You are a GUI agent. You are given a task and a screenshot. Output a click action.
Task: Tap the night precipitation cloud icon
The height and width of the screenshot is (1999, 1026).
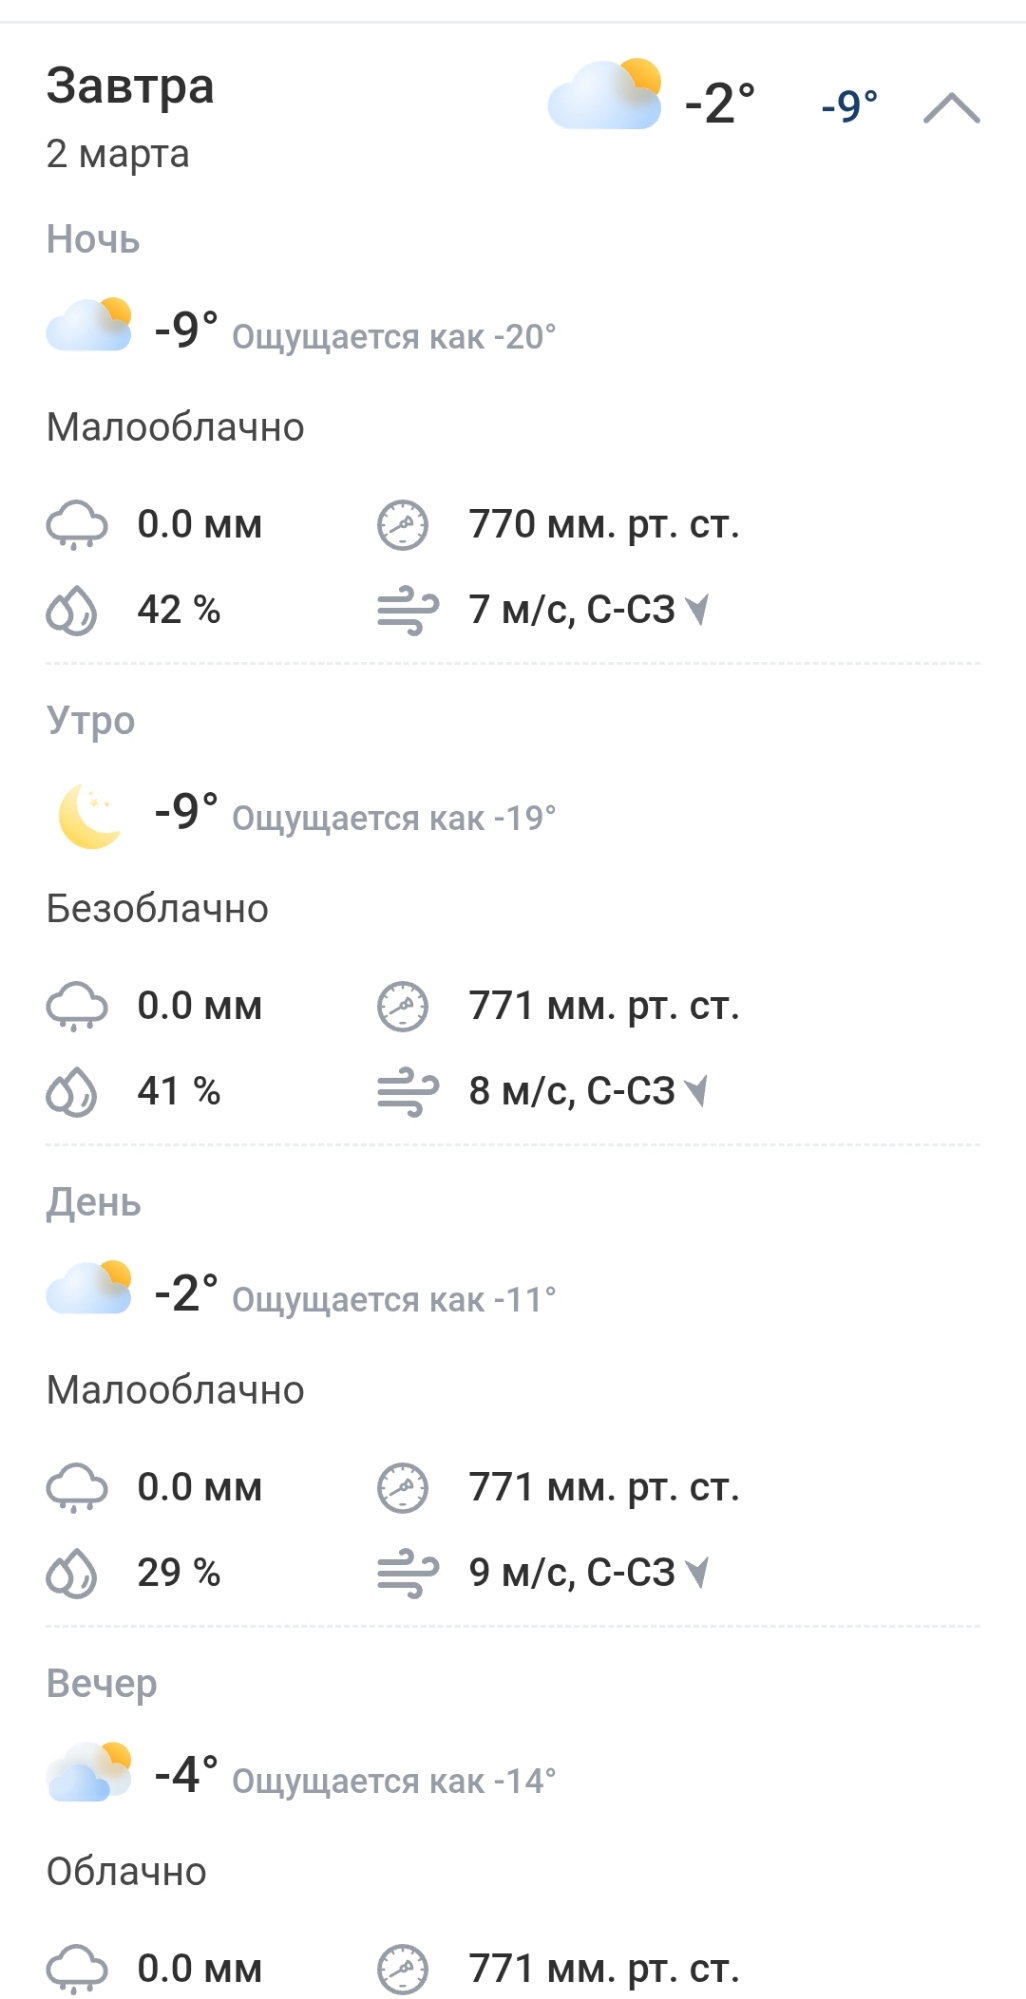[76, 525]
